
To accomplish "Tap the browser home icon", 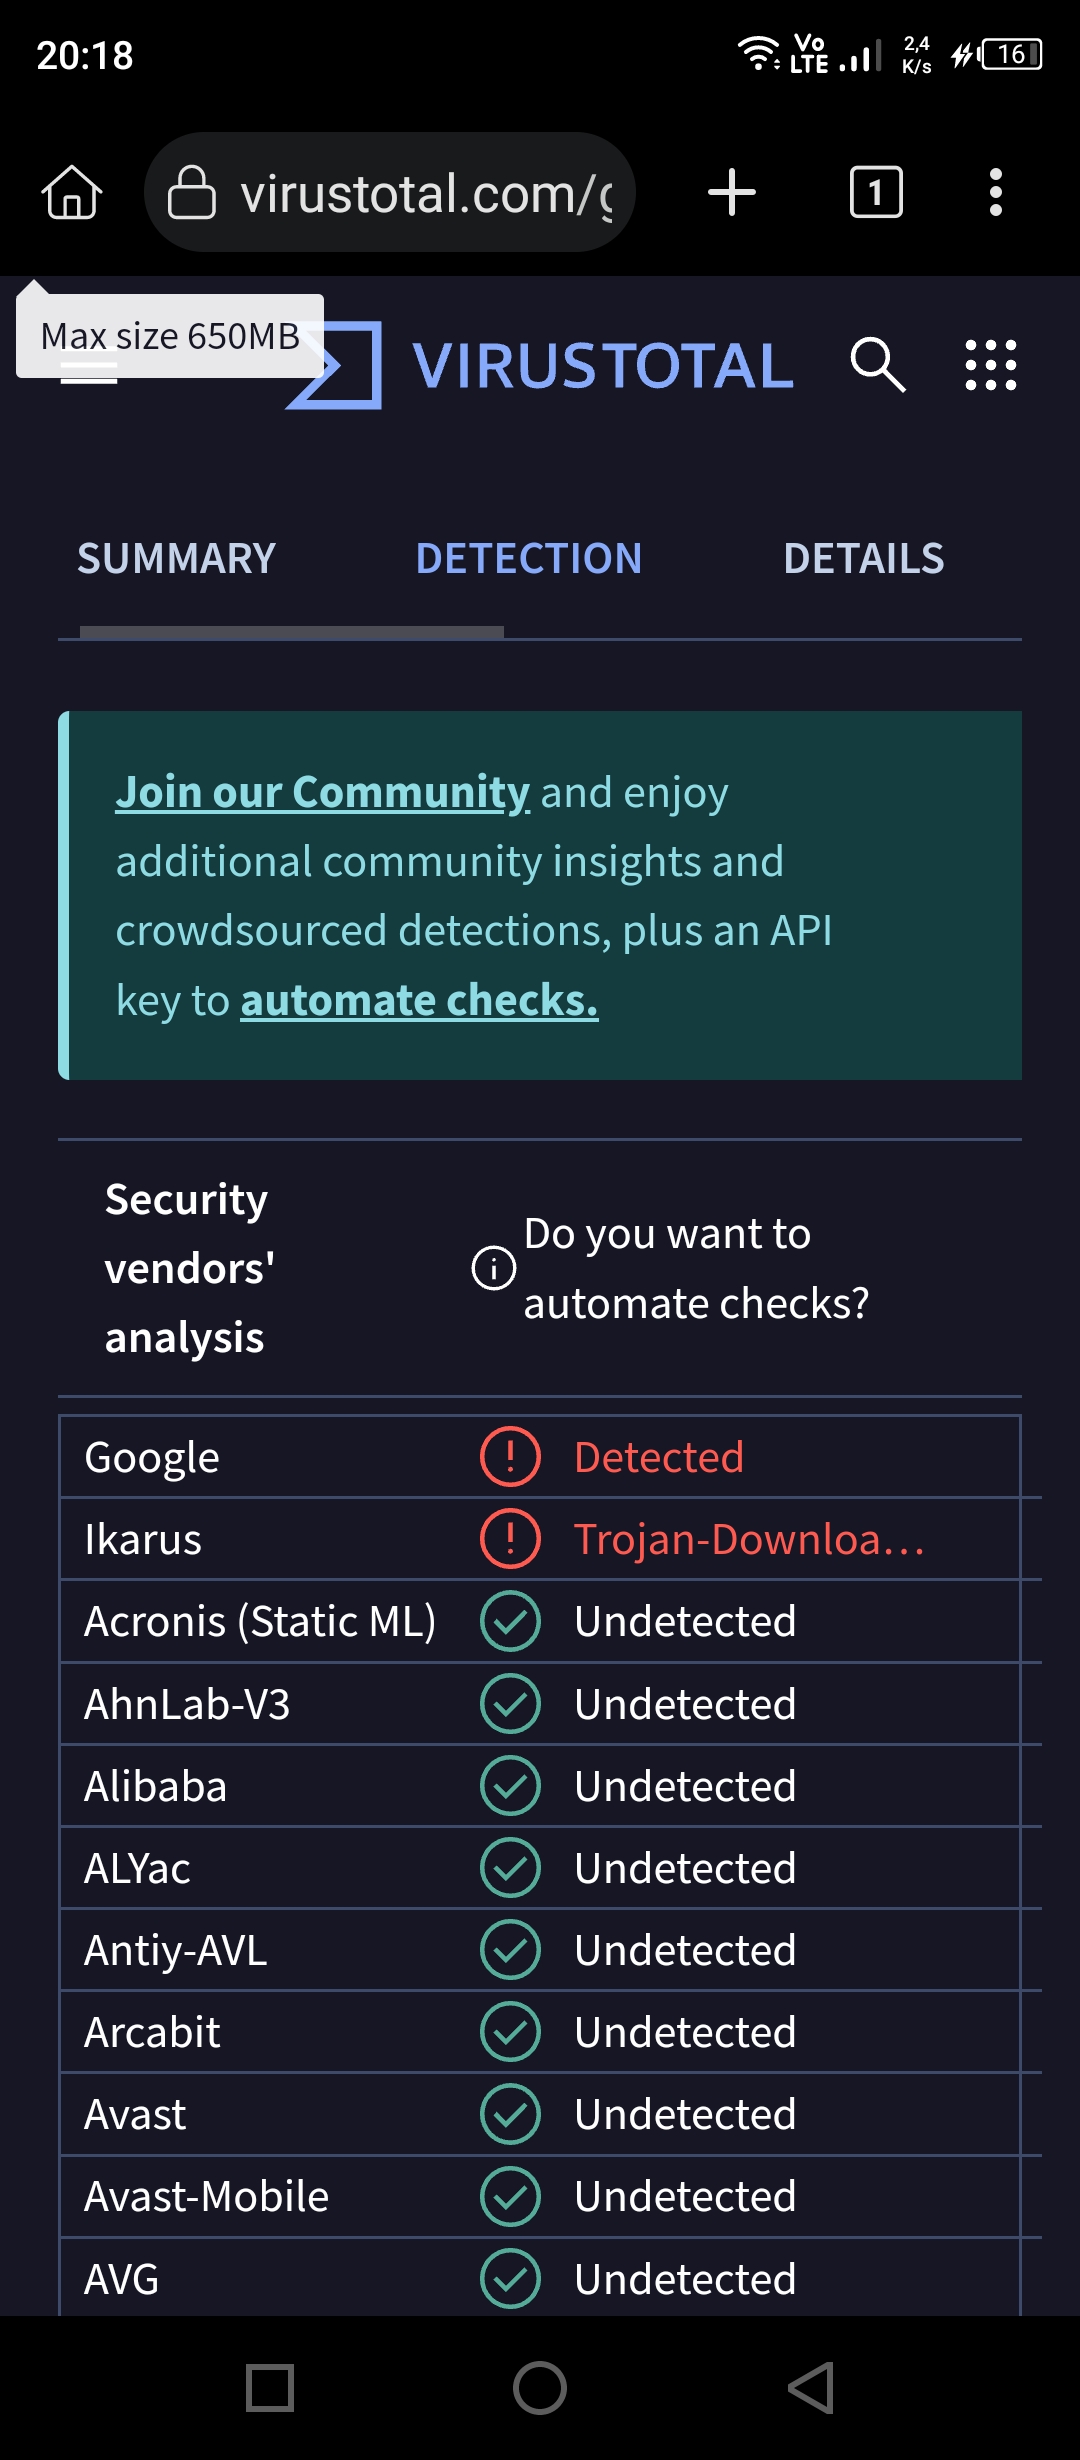I will click(x=72, y=192).
